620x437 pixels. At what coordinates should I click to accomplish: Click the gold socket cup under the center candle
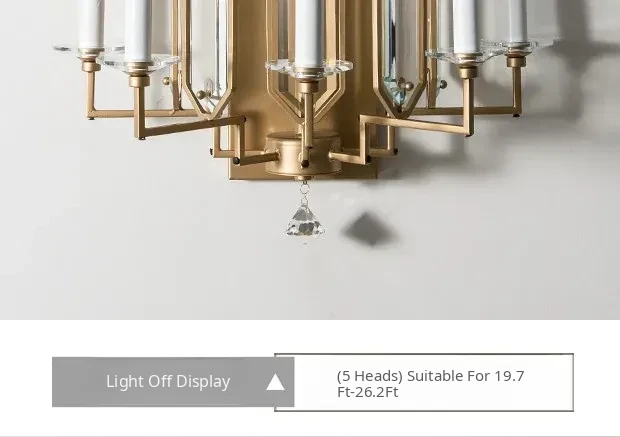click(308, 87)
